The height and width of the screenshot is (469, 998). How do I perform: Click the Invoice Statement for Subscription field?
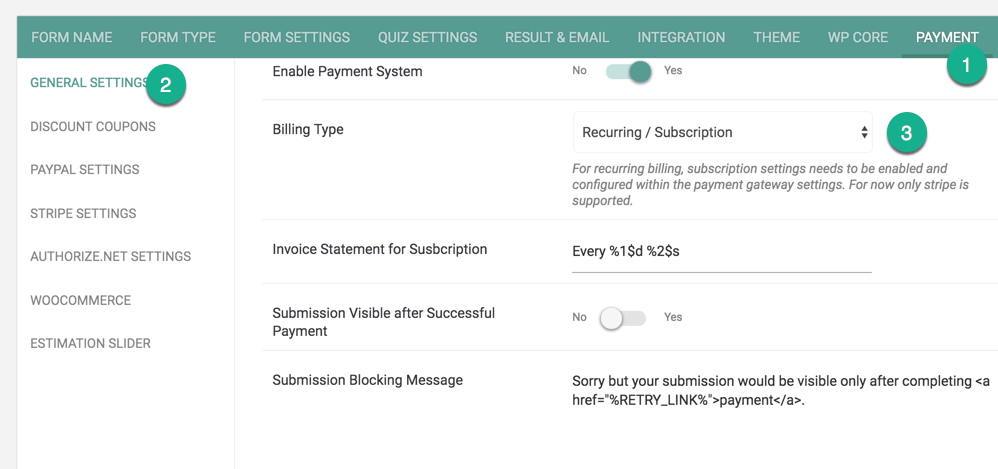tap(722, 252)
